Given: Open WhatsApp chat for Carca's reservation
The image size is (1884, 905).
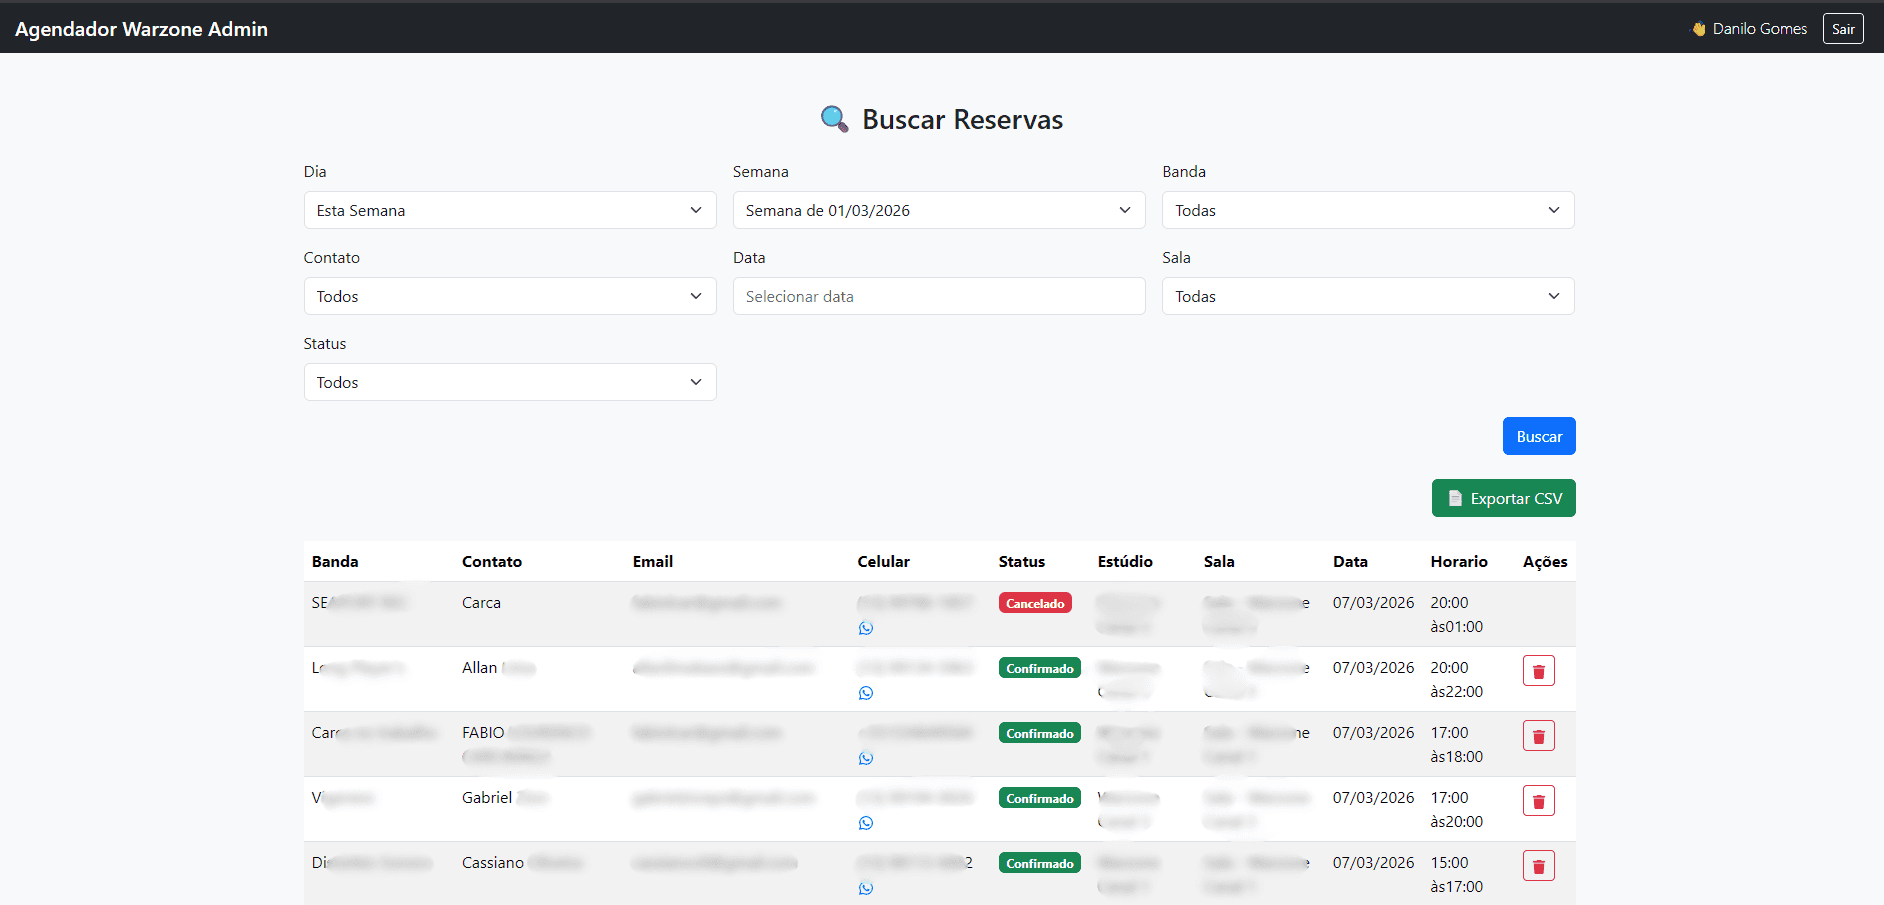Looking at the screenshot, I should click(866, 628).
